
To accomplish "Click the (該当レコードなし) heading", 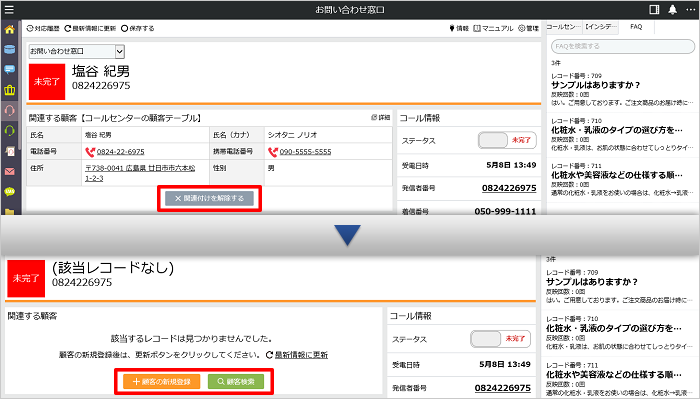I will coord(113,267).
